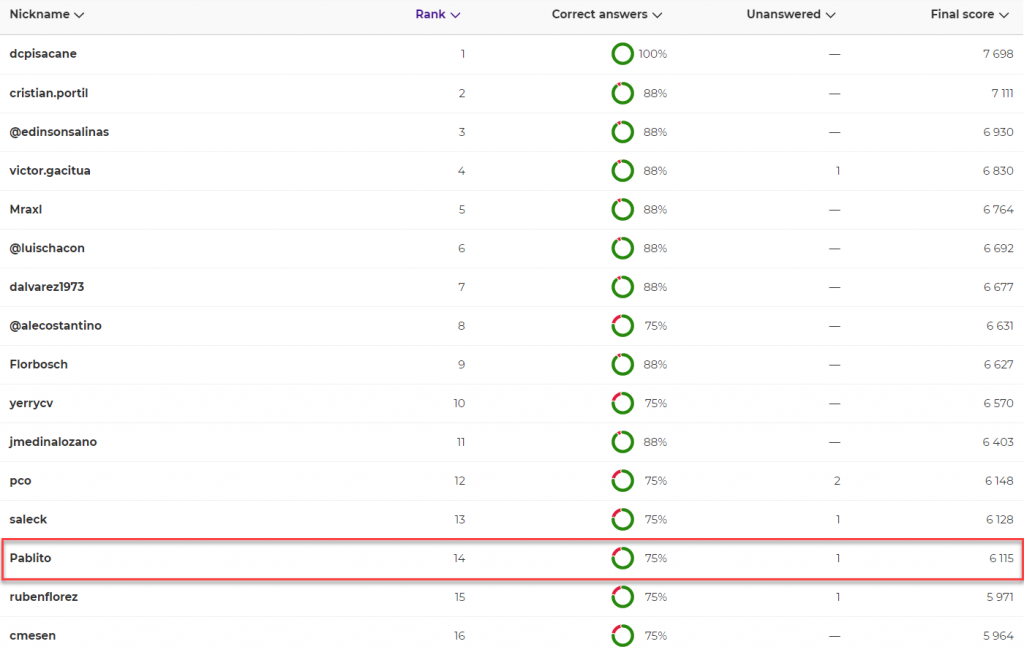Click final score 6 930
The image size is (1024, 655).
click(998, 132)
